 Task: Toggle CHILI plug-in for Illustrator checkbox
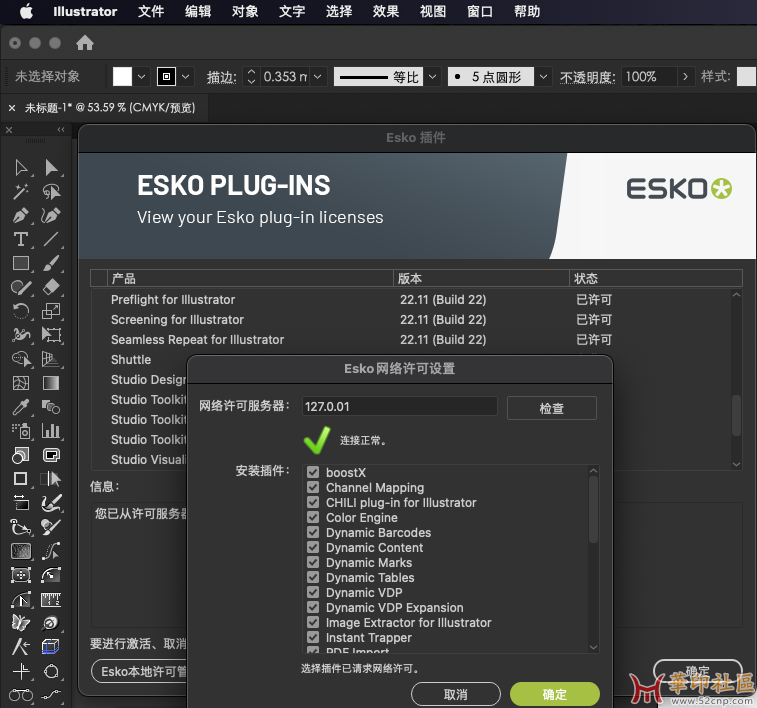click(x=313, y=502)
